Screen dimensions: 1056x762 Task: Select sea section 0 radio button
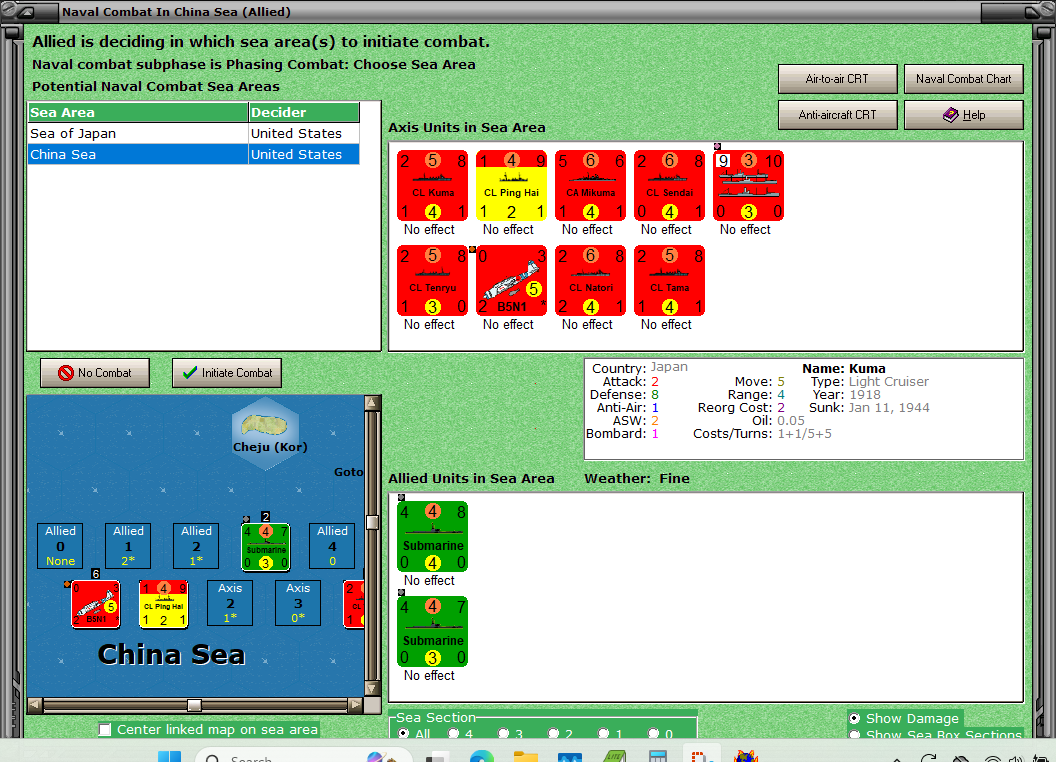pos(654,734)
